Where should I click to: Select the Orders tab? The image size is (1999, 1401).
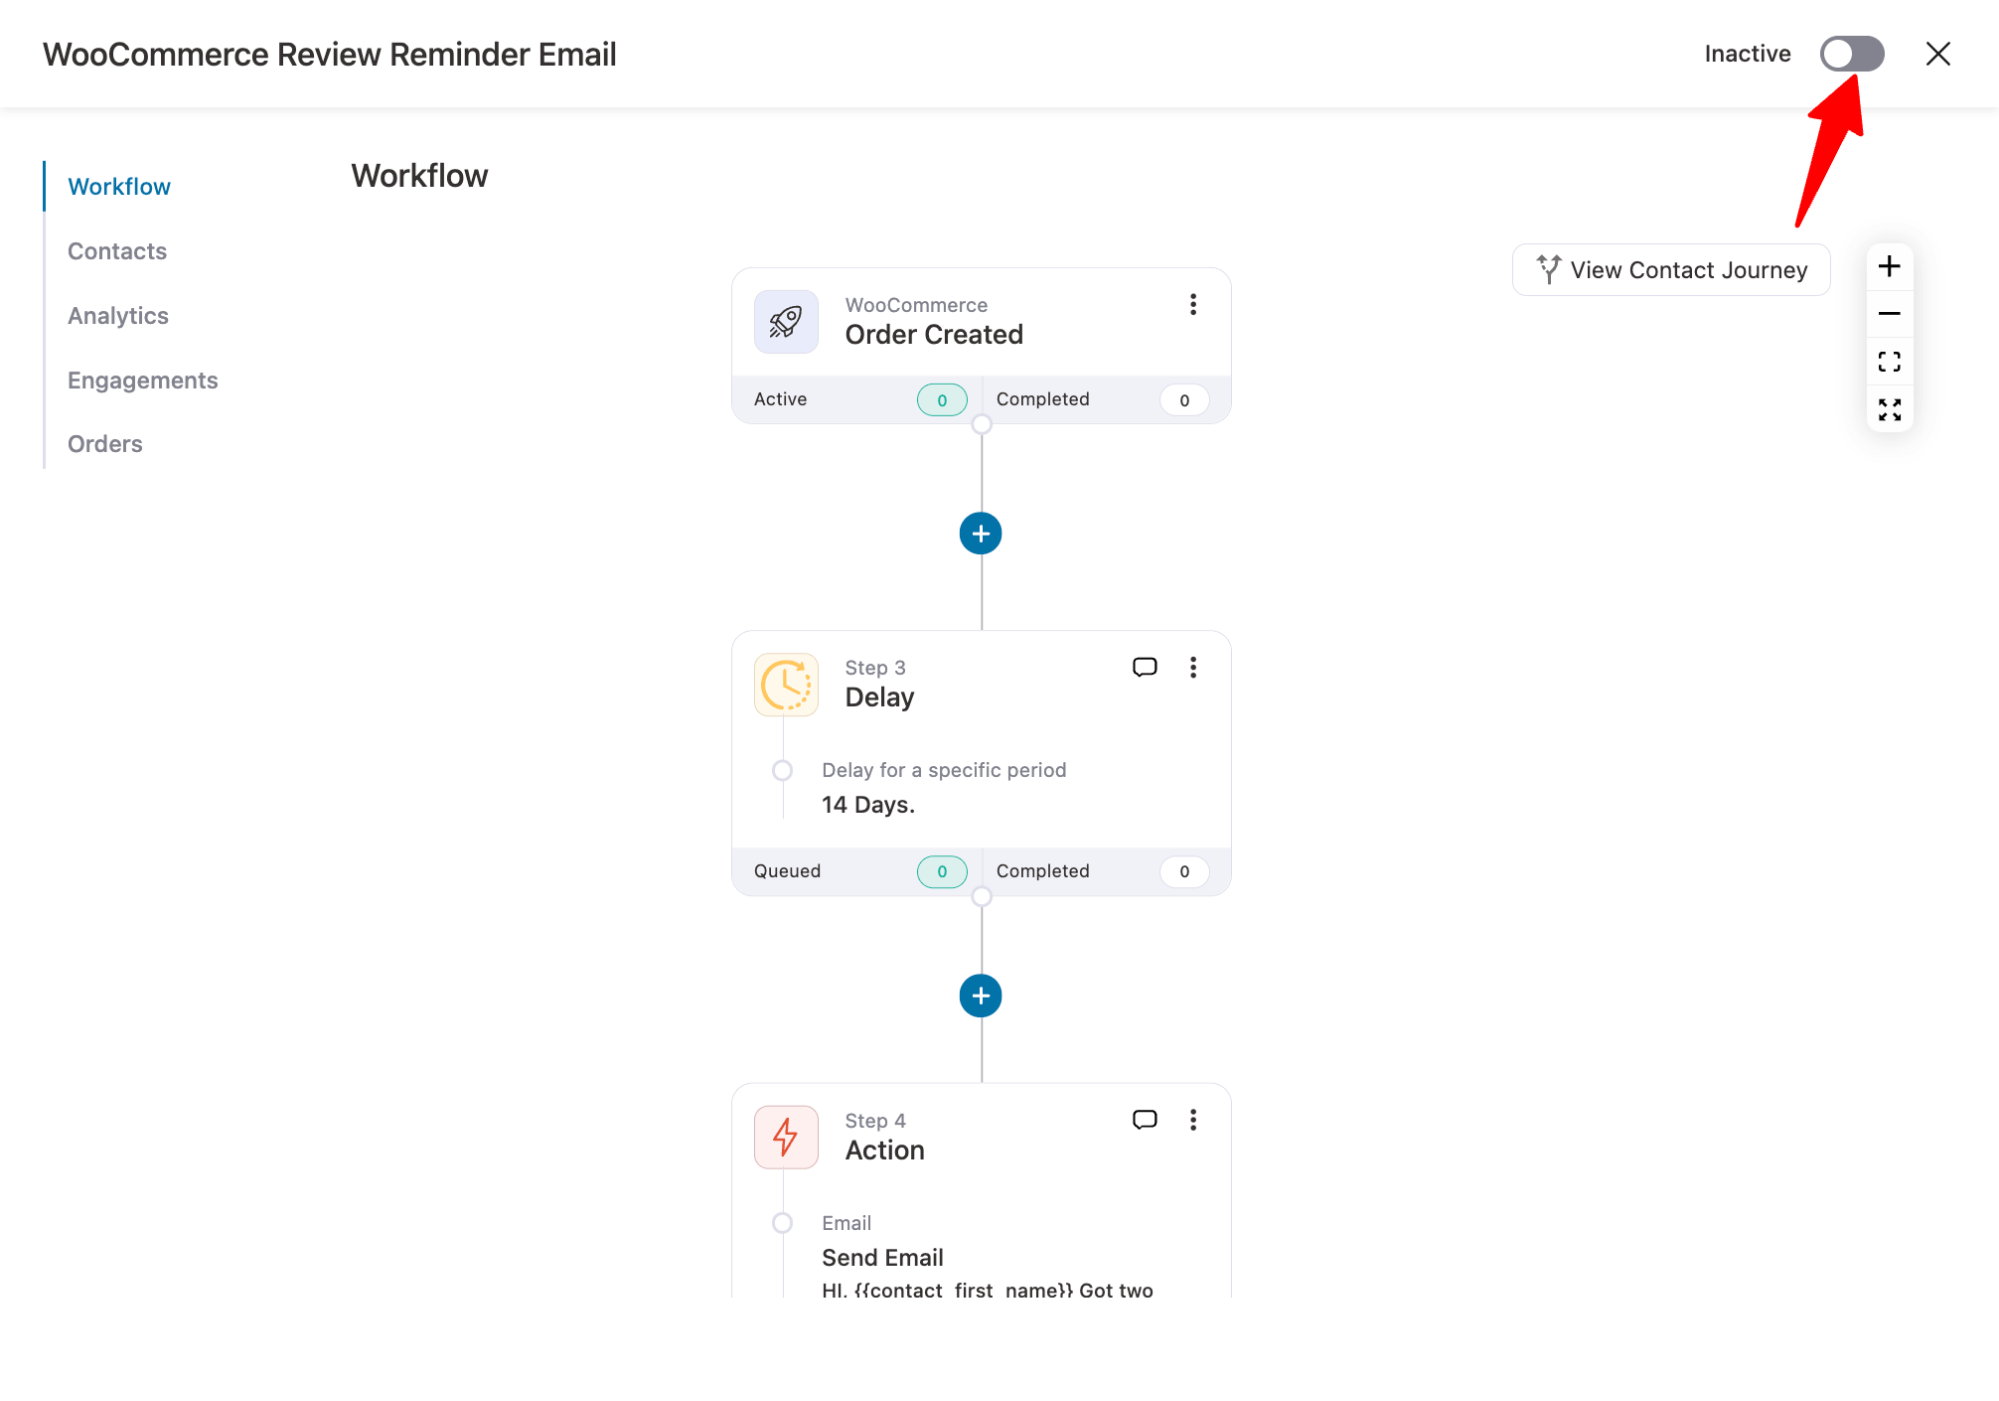tap(105, 444)
